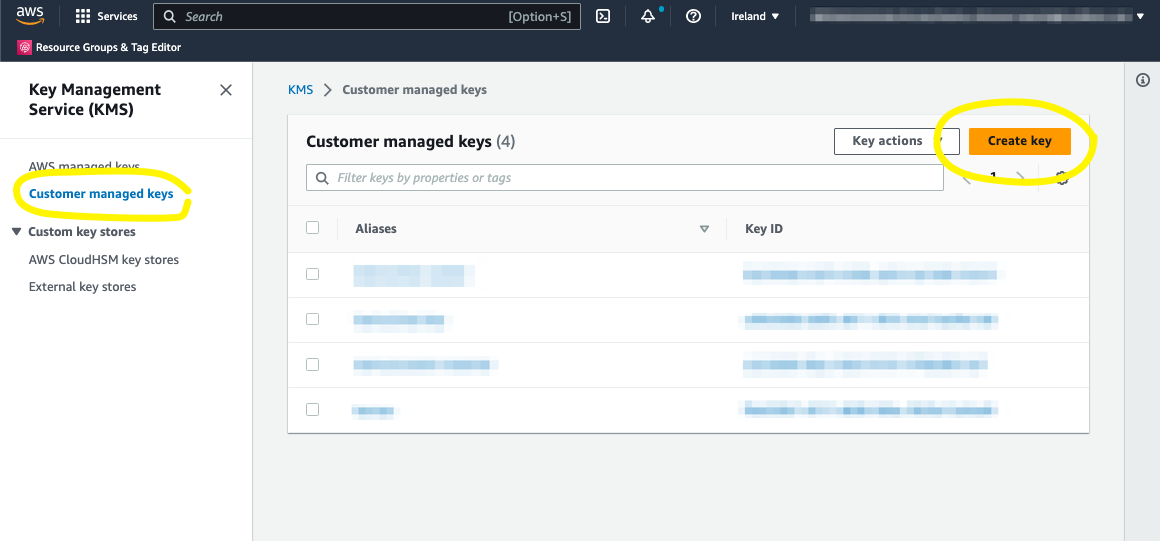1160x541 pixels.
Task: Check the fourth key row checkbox
Action: pos(312,409)
